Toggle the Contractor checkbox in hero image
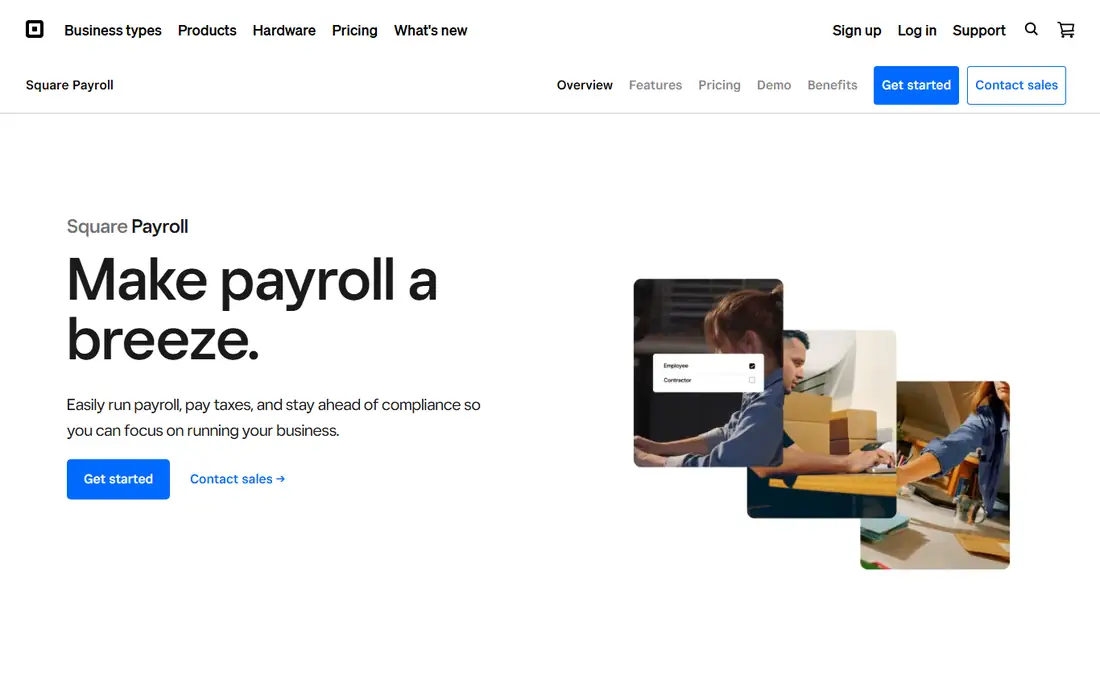 point(751,380)
